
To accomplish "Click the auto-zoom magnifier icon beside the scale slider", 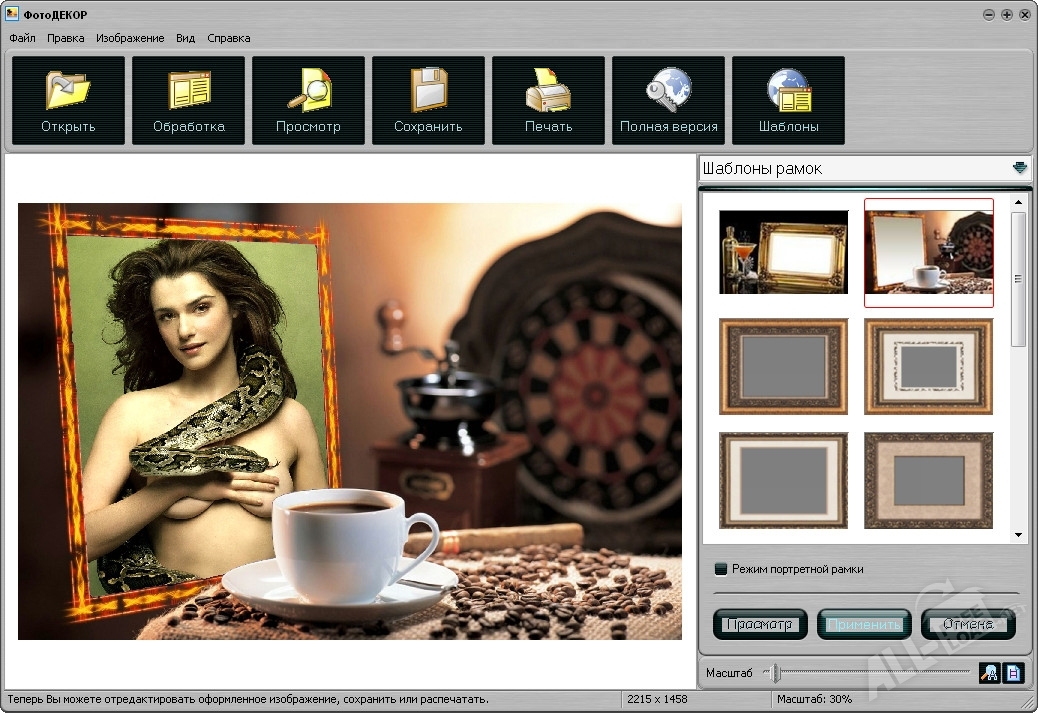I will point(989,673).
